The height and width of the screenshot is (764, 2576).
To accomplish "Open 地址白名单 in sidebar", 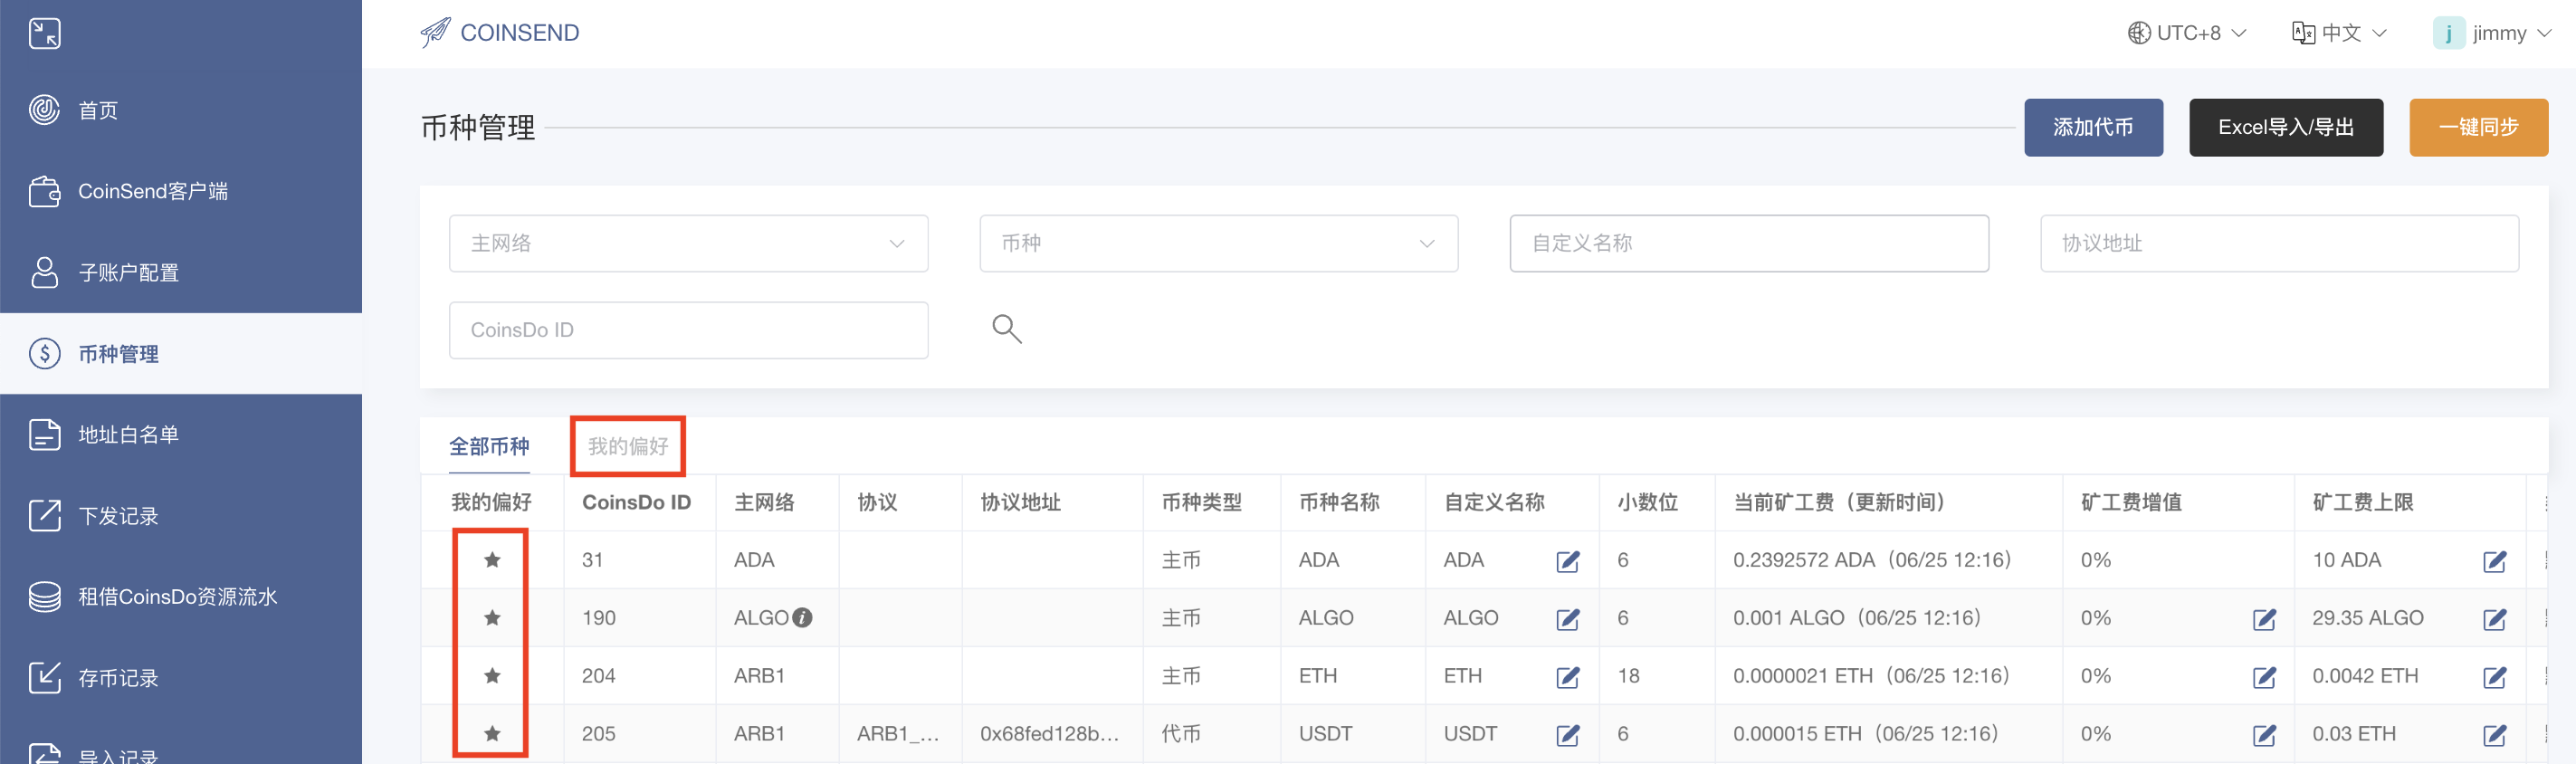I will pos(128,435).
